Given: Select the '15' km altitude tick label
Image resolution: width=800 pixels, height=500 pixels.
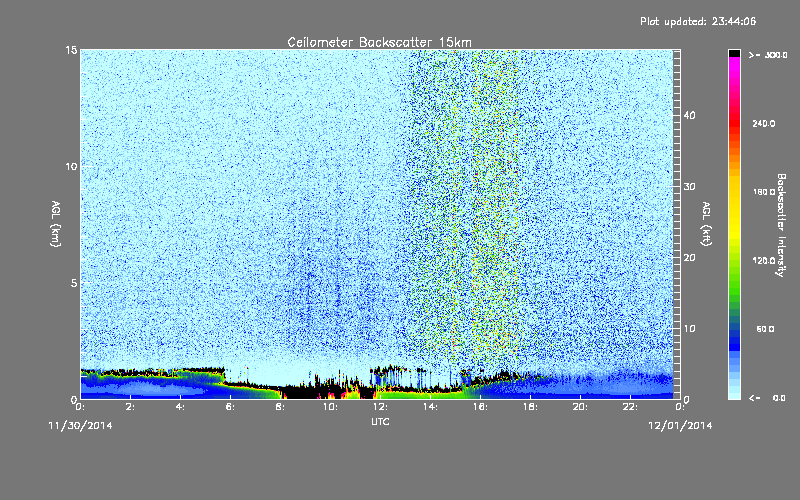Looking at the screenshot, I should pos(71,50).
